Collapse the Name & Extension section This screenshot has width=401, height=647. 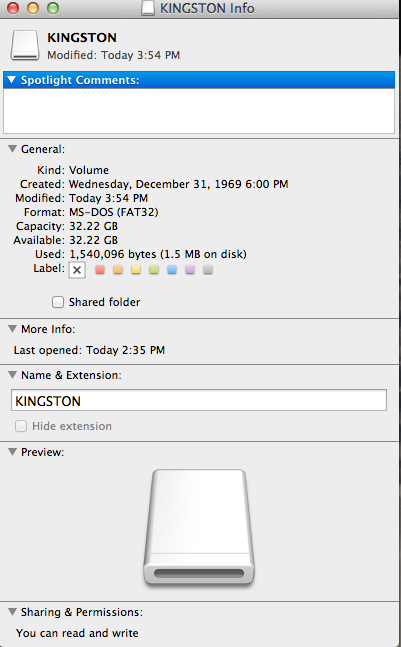[x=12, y=375]
